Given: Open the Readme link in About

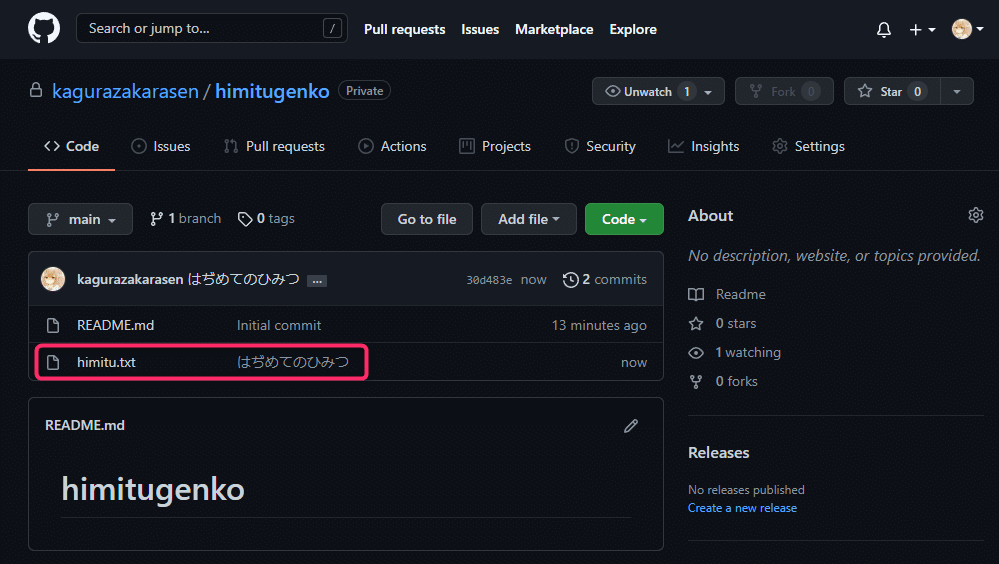Looking at the screenshot, I should pyautogui.click(x=727, y=294).
